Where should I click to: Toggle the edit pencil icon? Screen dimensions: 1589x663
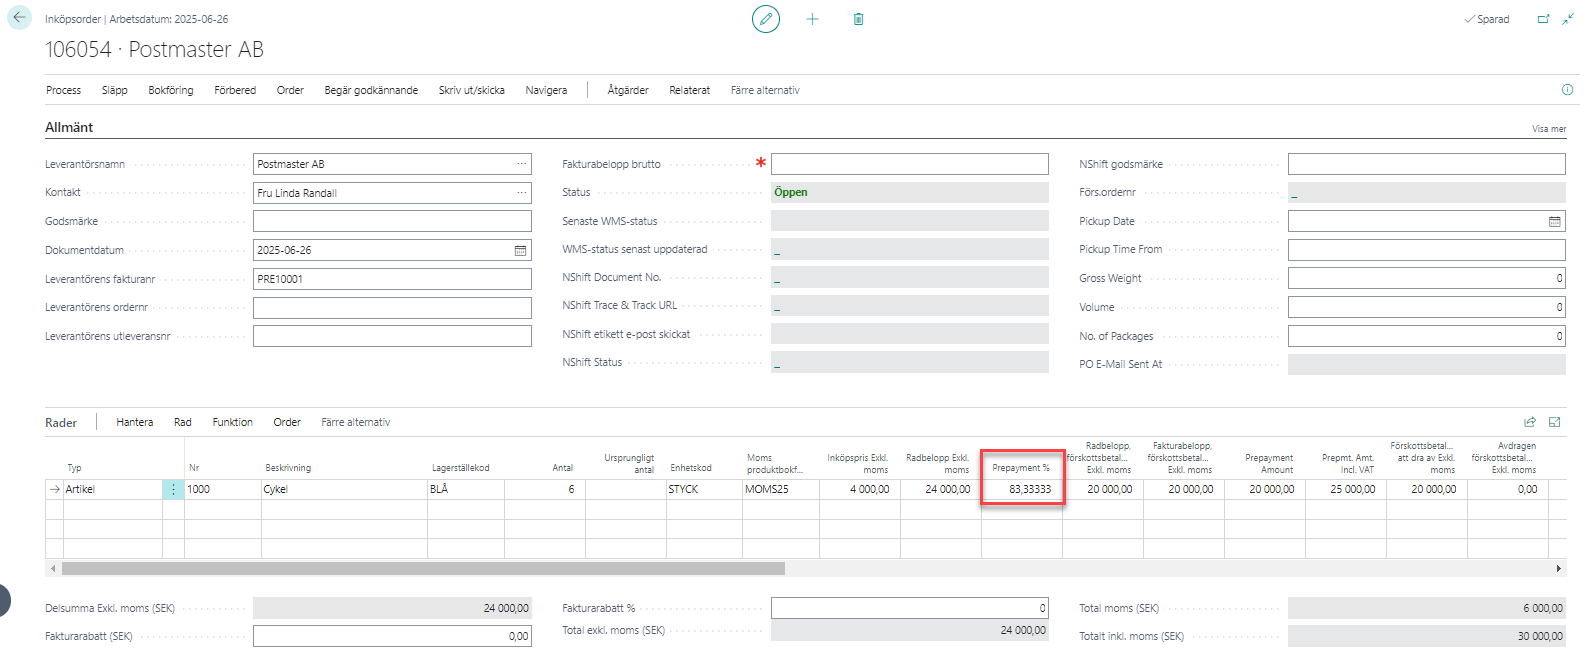pos(766,19)
